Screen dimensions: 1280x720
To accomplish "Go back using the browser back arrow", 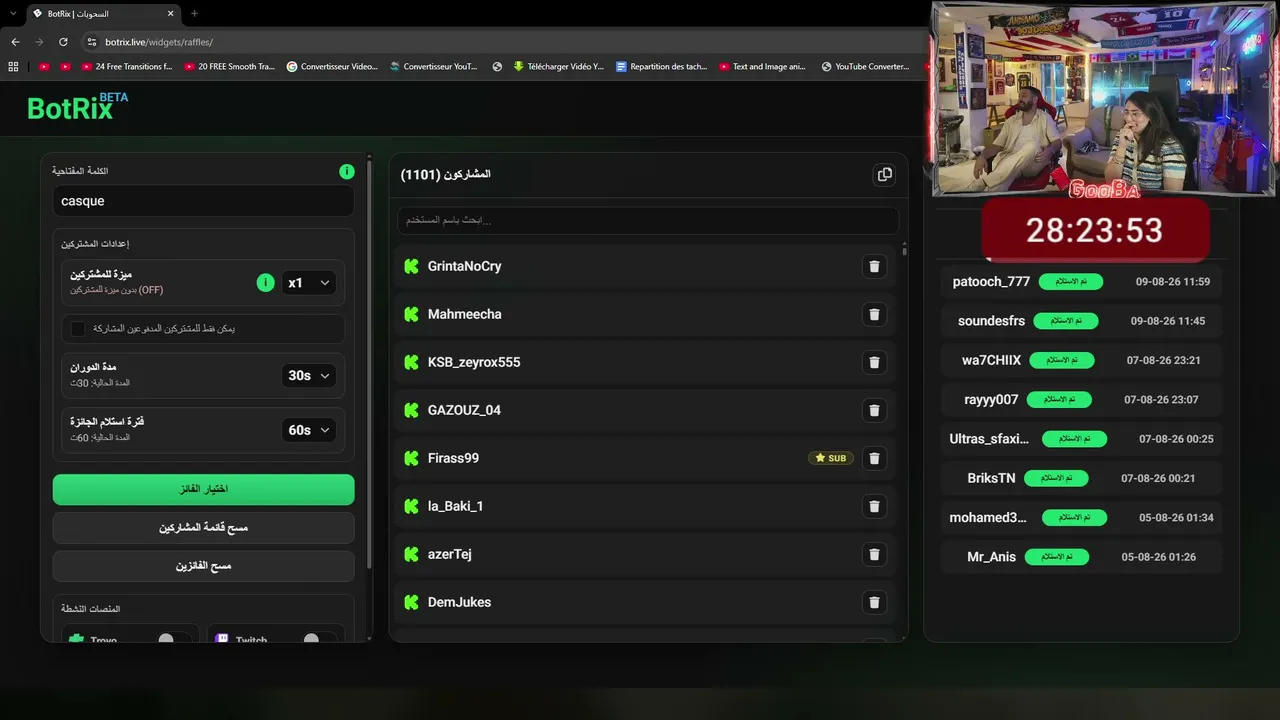I will click(15, 42).
